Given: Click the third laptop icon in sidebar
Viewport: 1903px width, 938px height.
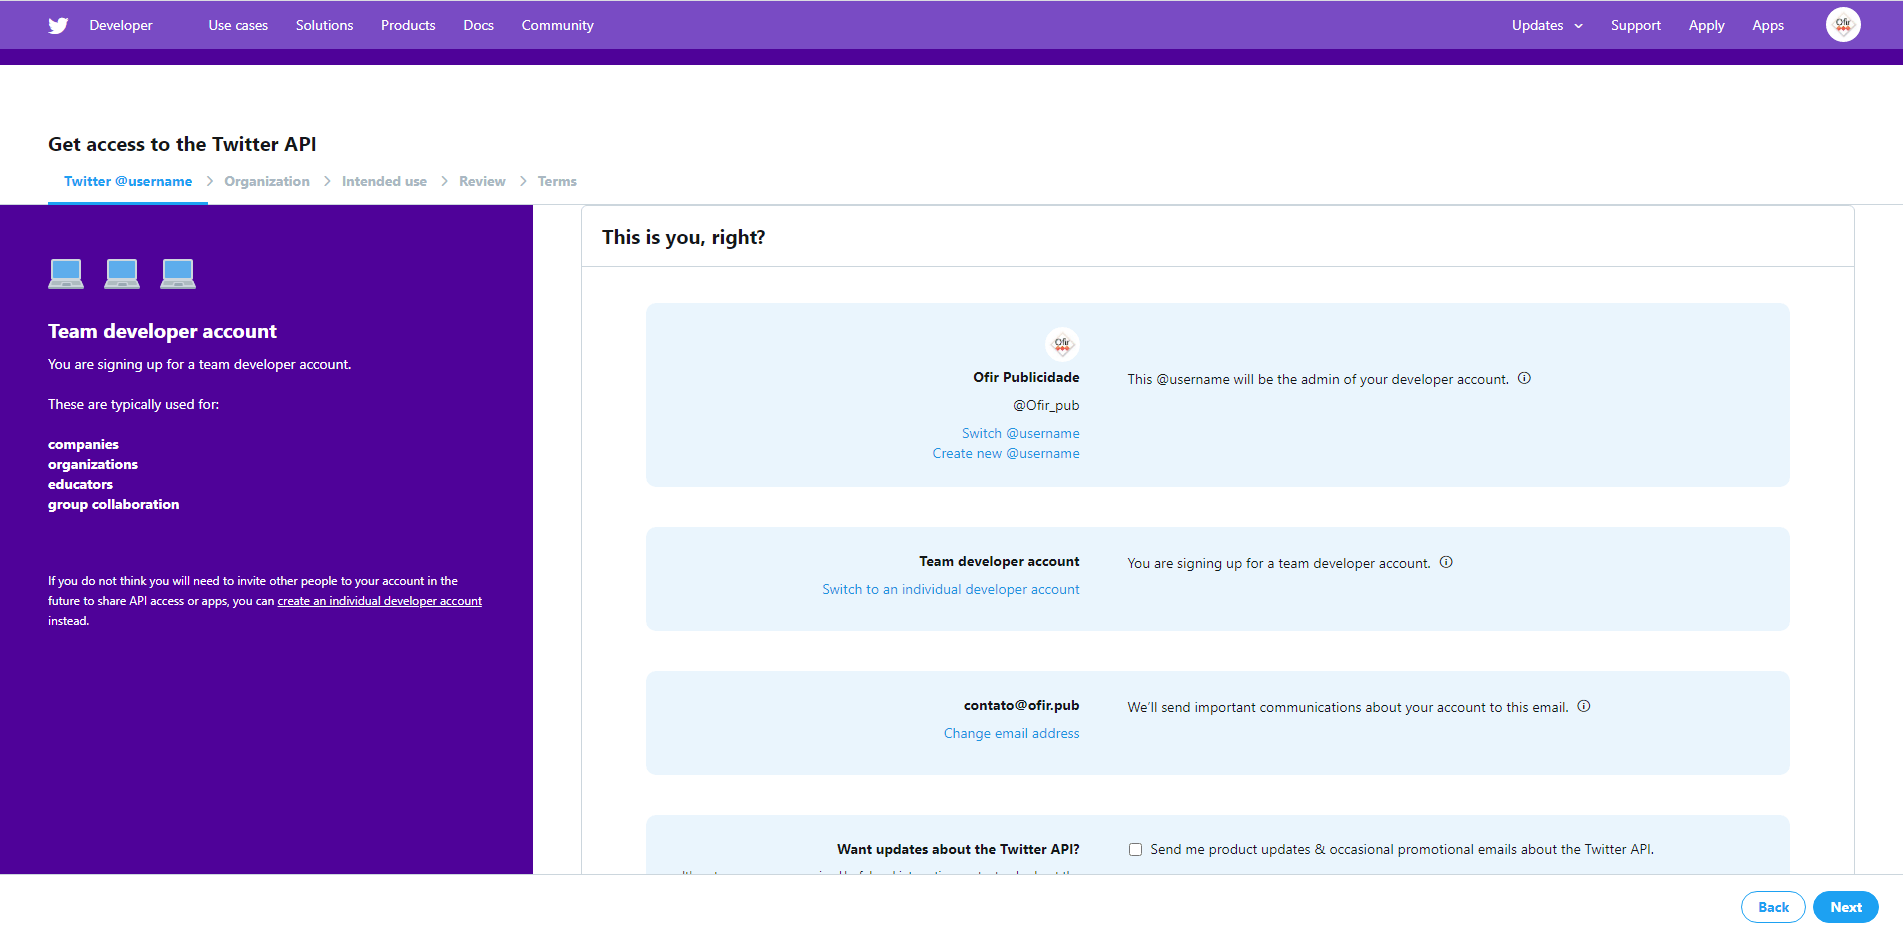Looking at the screenshot, I should [178, 273].
